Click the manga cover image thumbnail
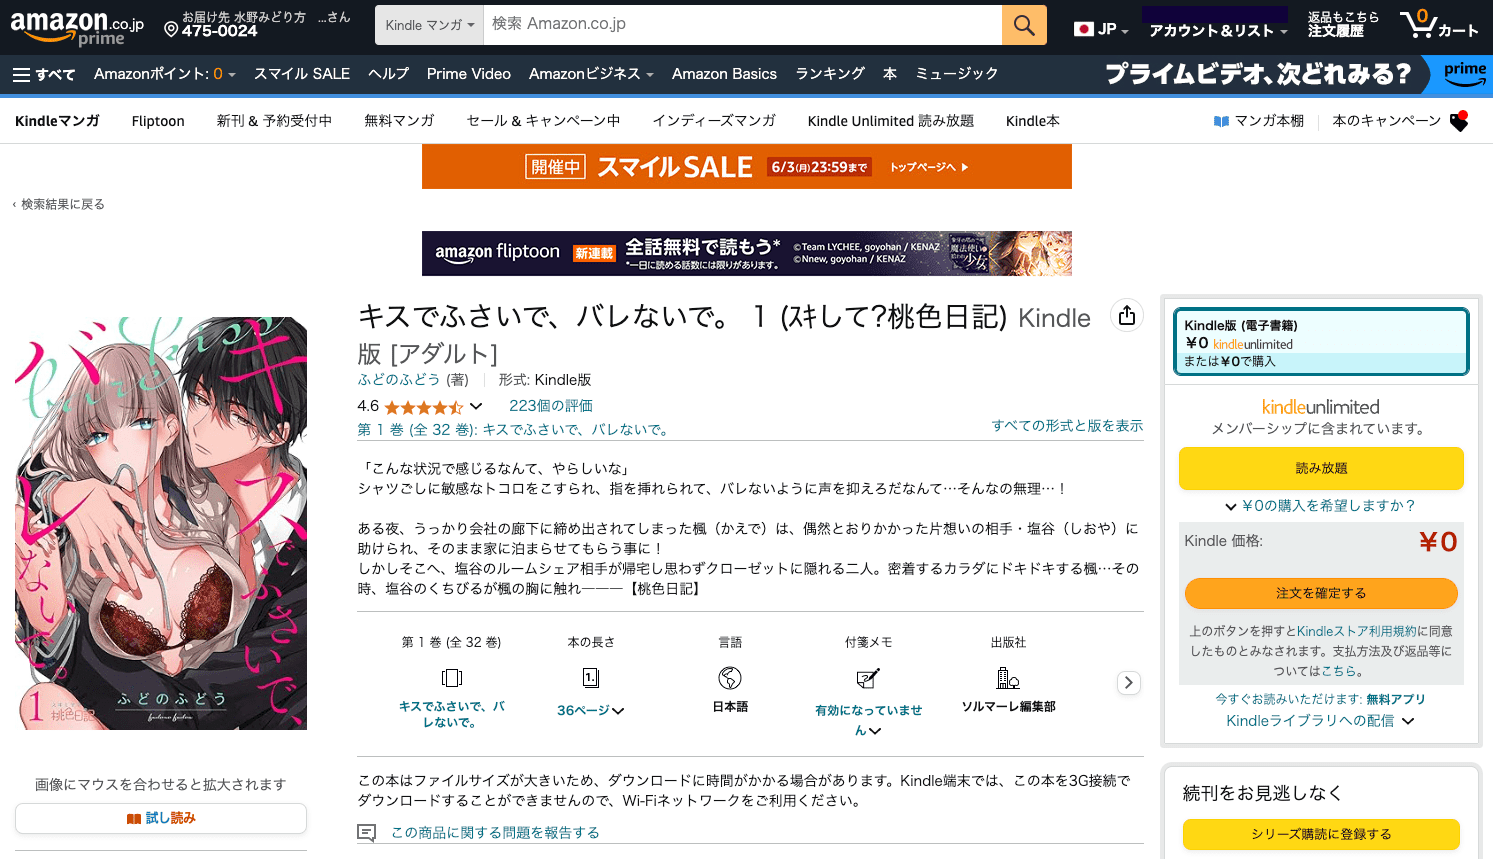Viewport: 1493px width, 859px height. coord(161,523)
